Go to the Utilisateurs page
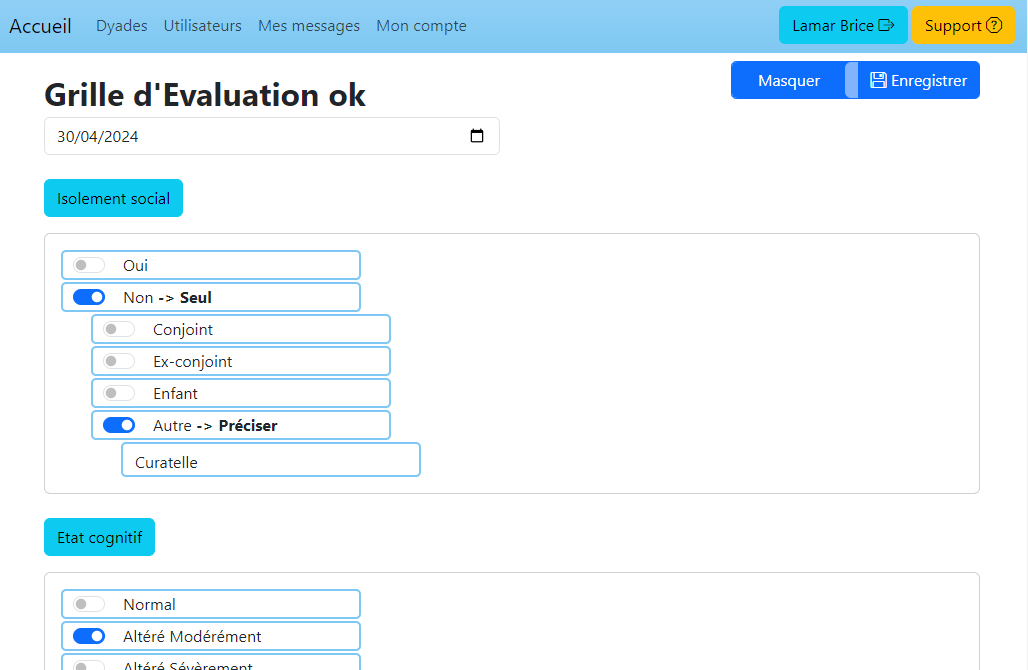Image resolution: width=1028 pixels, height=670 pixels. coord(202,26)
